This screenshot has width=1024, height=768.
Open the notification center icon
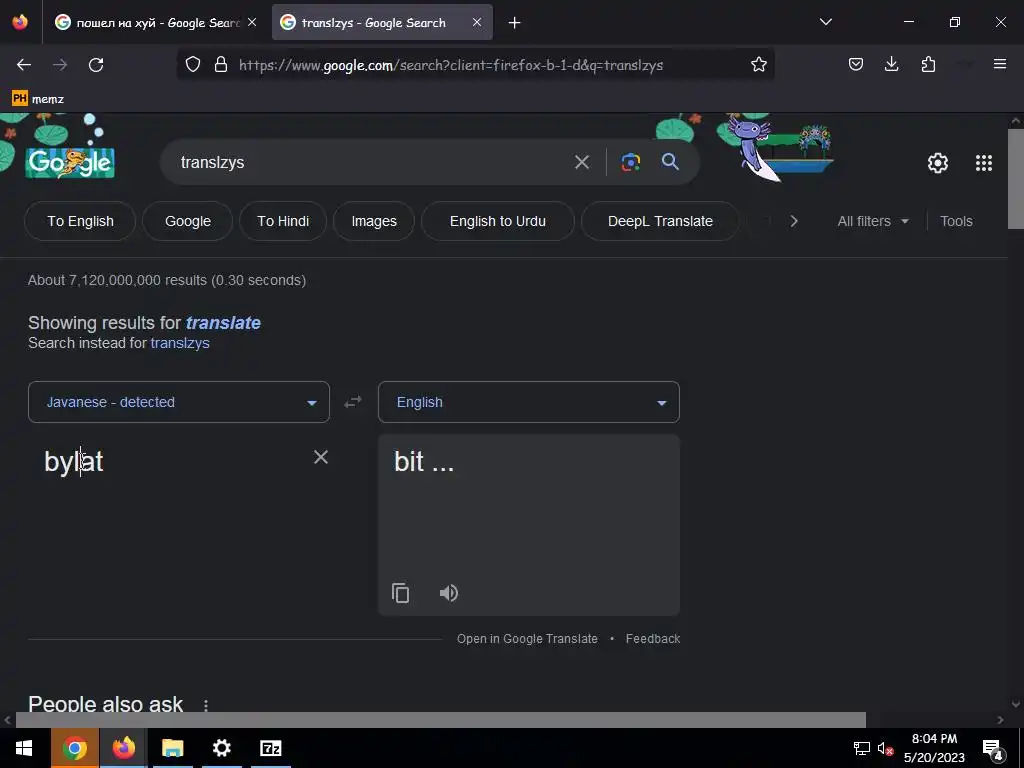coord(993,748)
